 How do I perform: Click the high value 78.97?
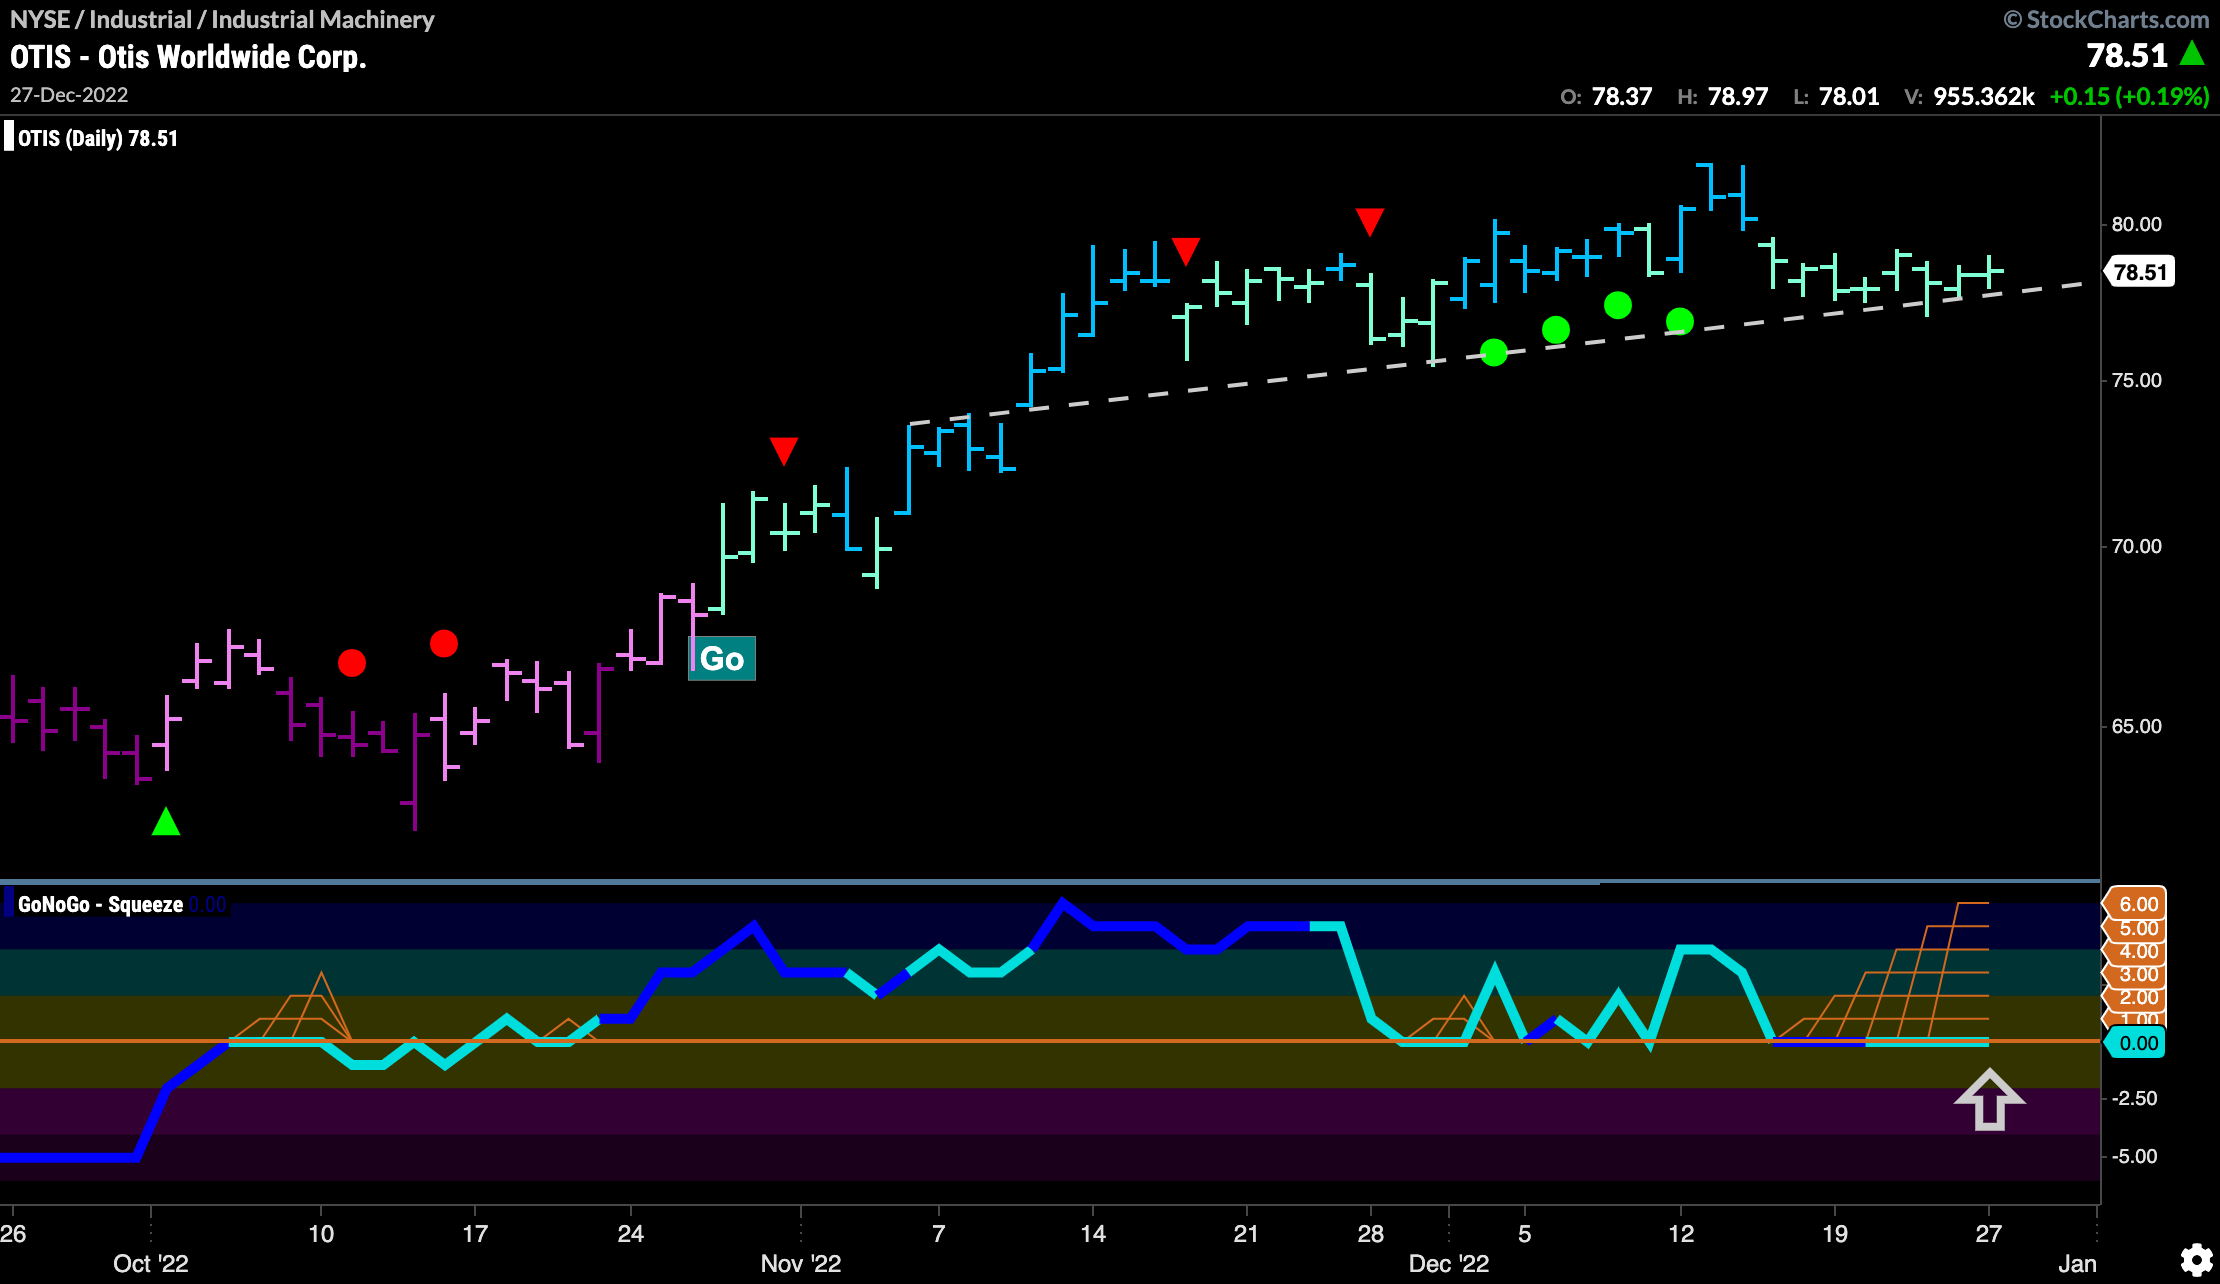[1738, 97]
